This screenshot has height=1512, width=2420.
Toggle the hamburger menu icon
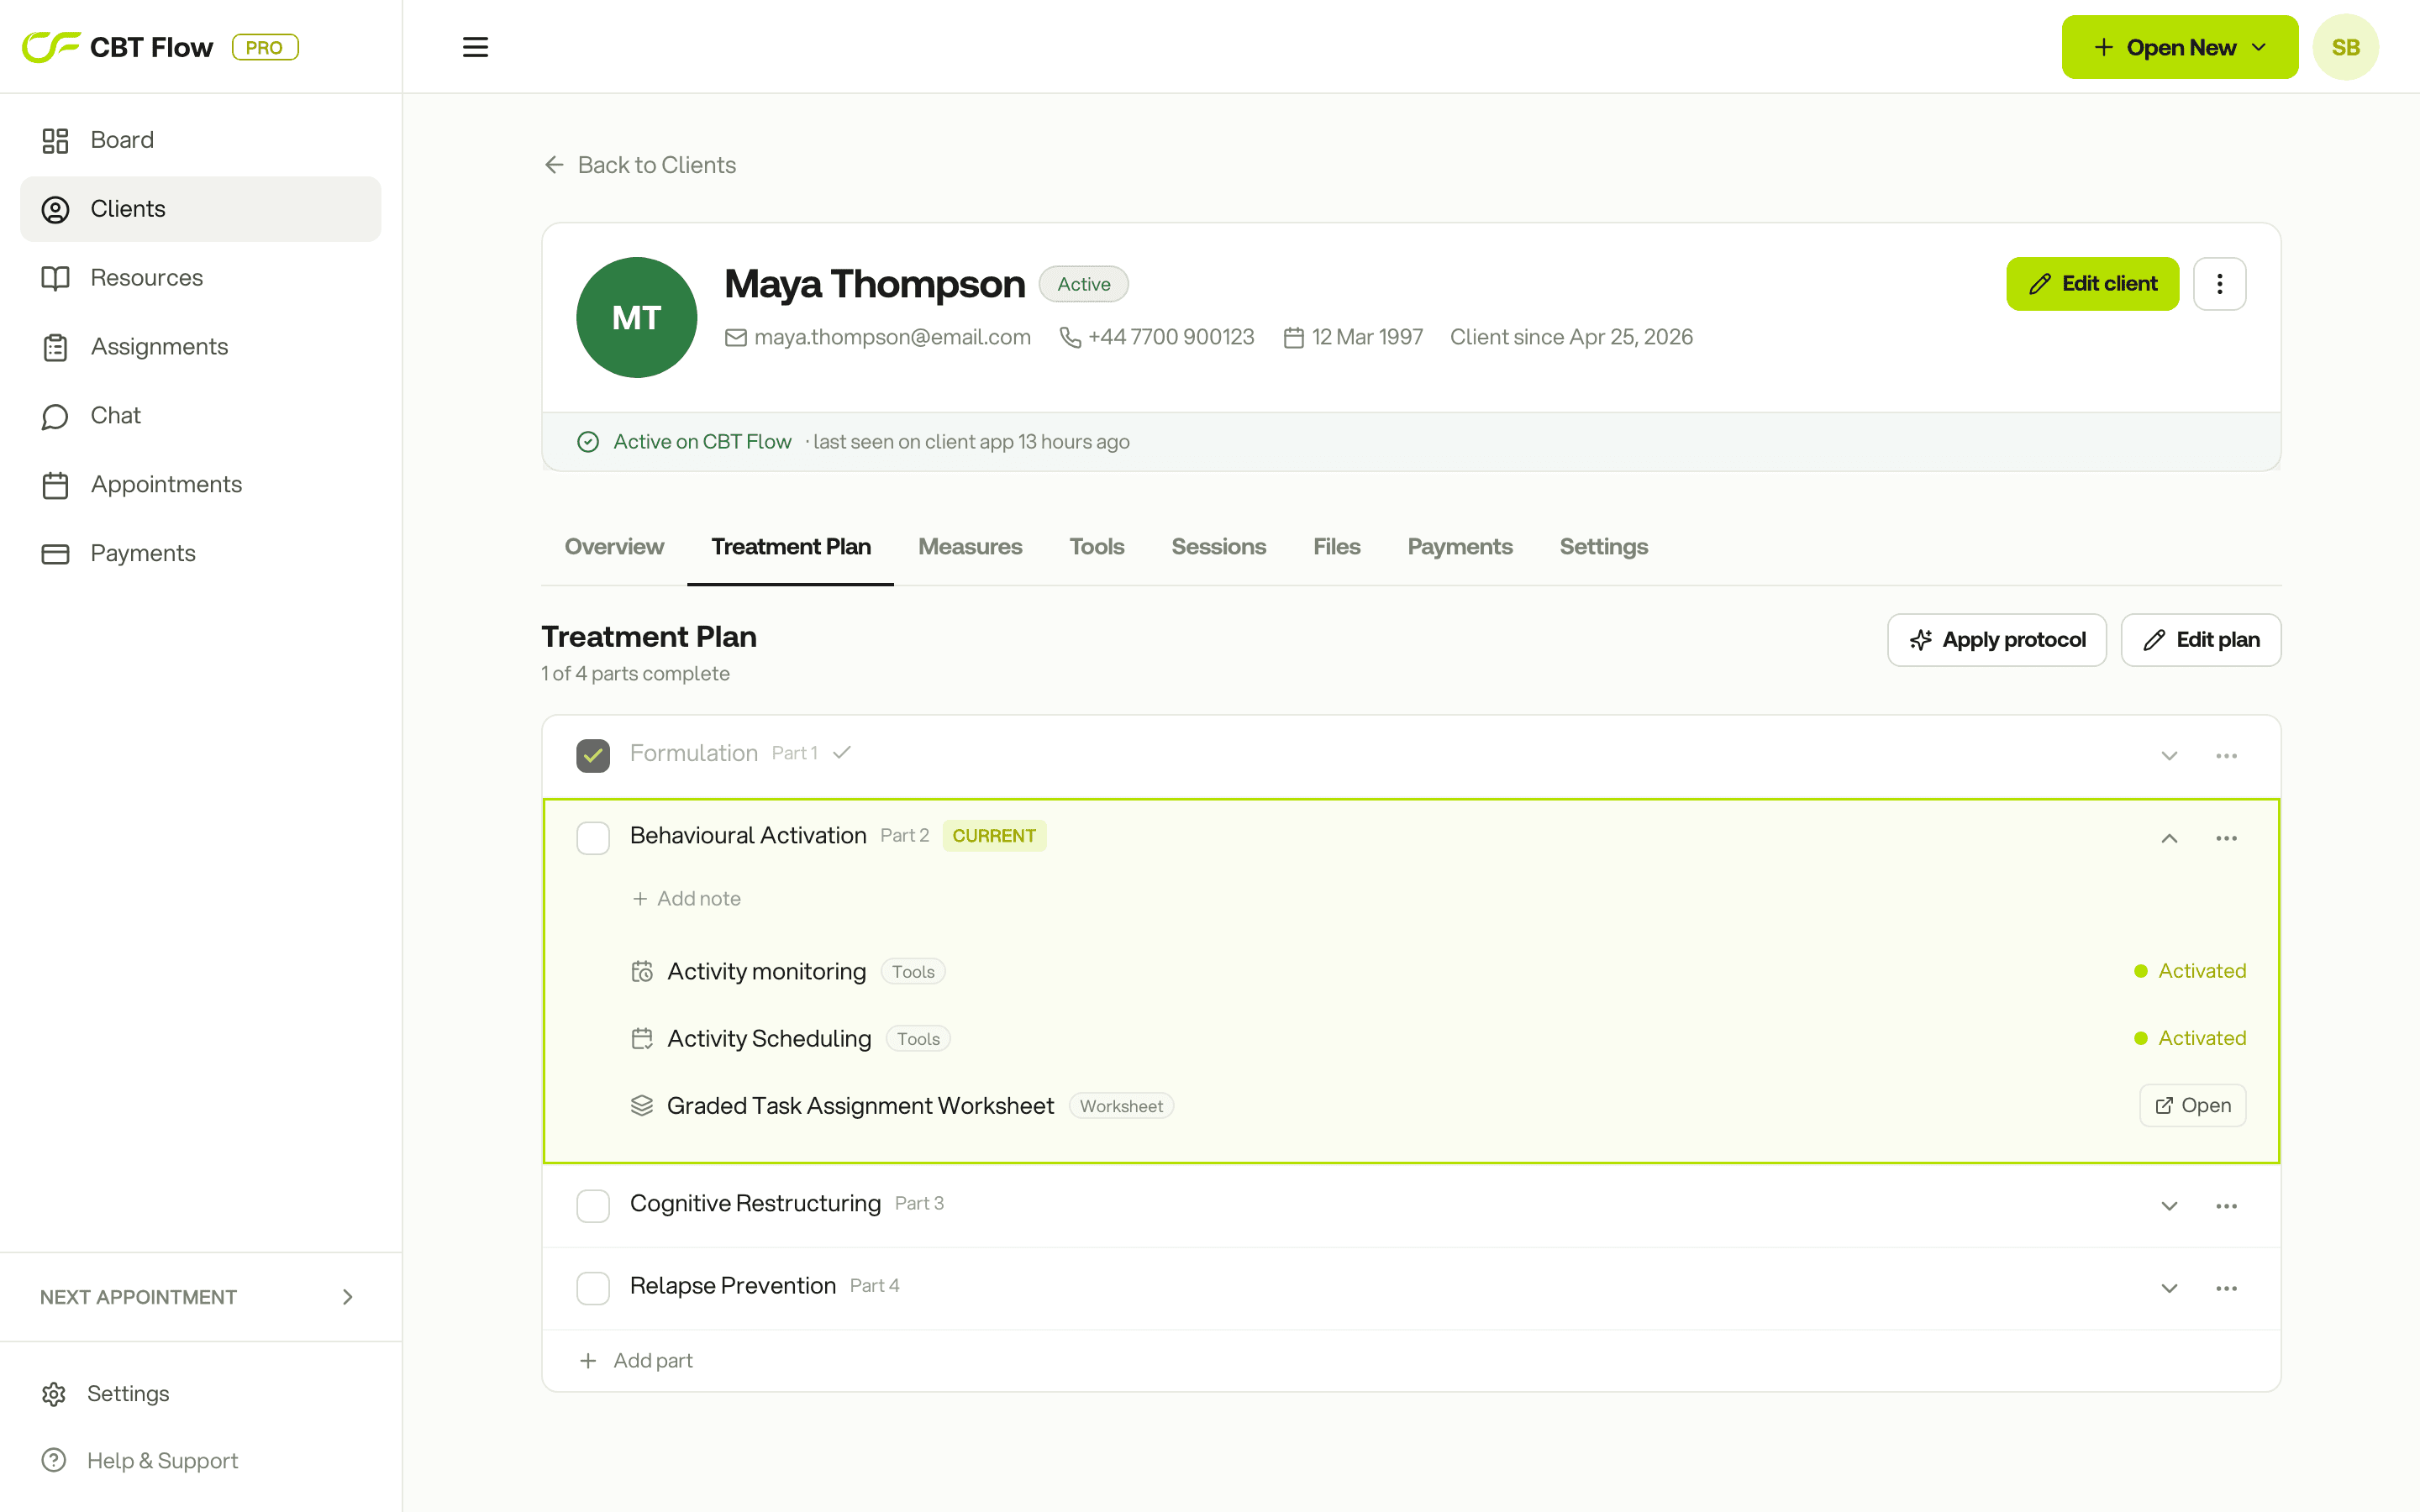click(x=475, y=47)
